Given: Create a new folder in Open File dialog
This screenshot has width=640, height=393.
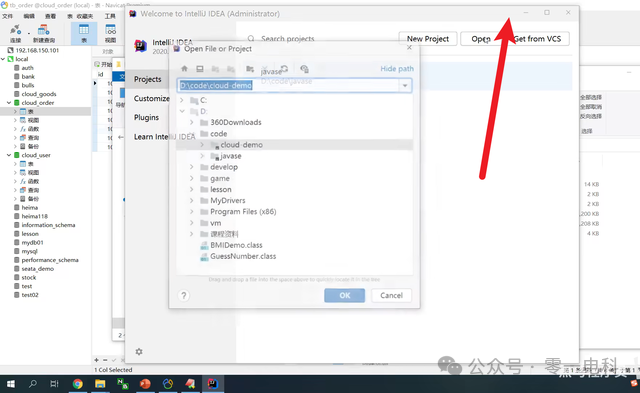Looking at the screenshot, I should (250, 69).
